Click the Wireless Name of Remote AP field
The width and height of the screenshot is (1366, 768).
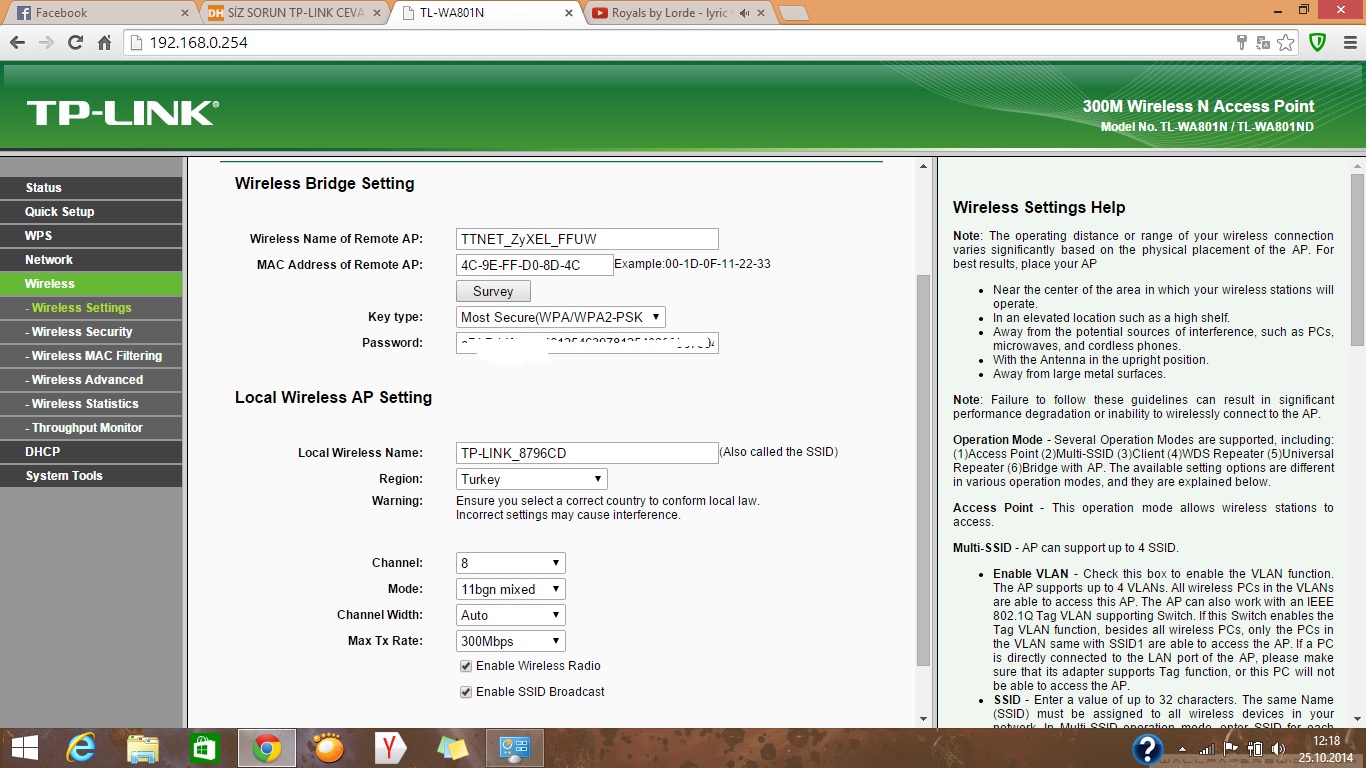(587, 239)
